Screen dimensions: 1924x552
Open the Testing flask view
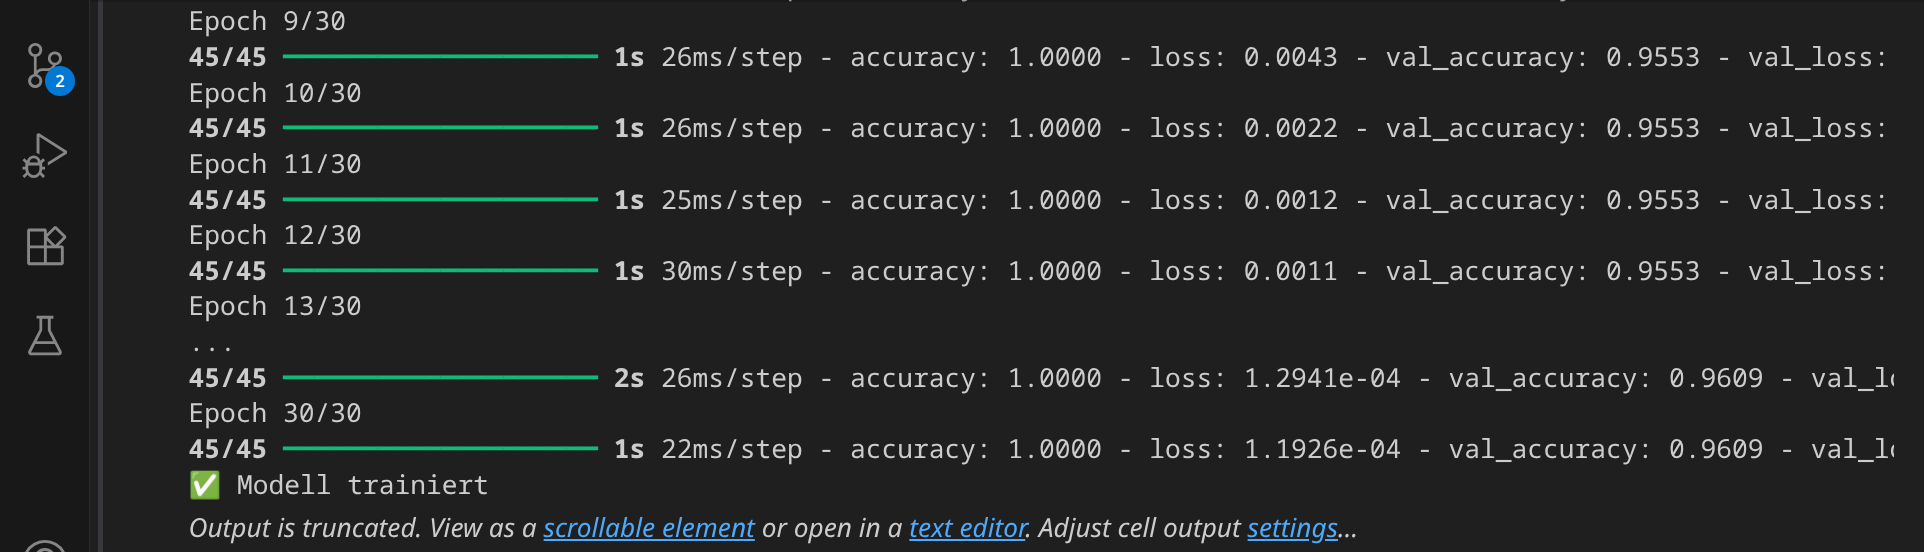tap(45, 336)
